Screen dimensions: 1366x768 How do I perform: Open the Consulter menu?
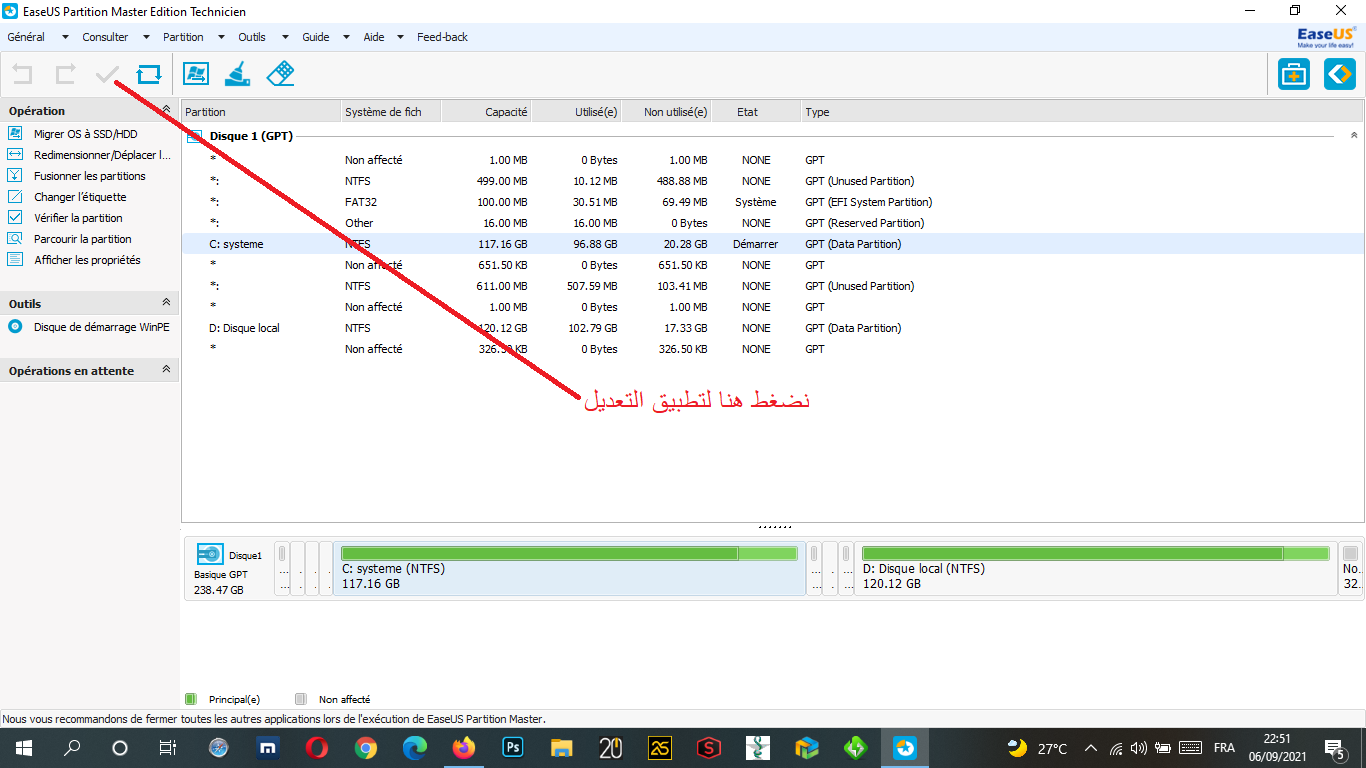pyautogui.click(x=105, y=37)
